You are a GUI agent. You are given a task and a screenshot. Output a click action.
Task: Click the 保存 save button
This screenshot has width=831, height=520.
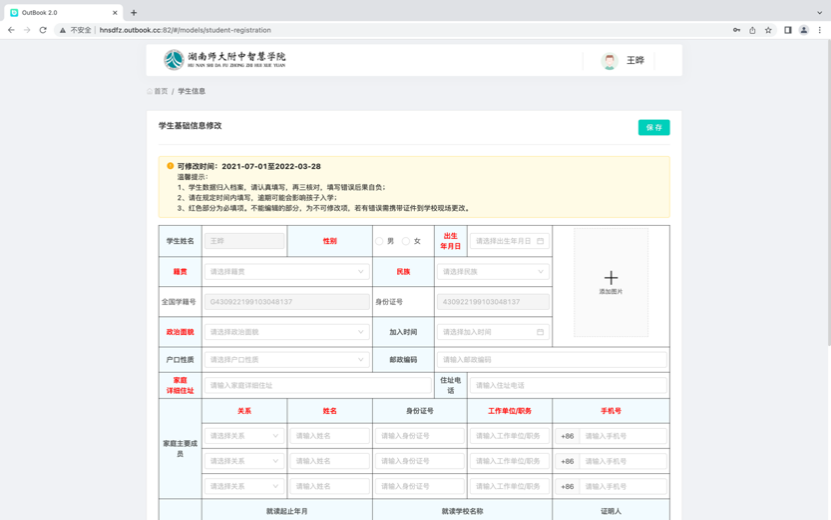654,127
